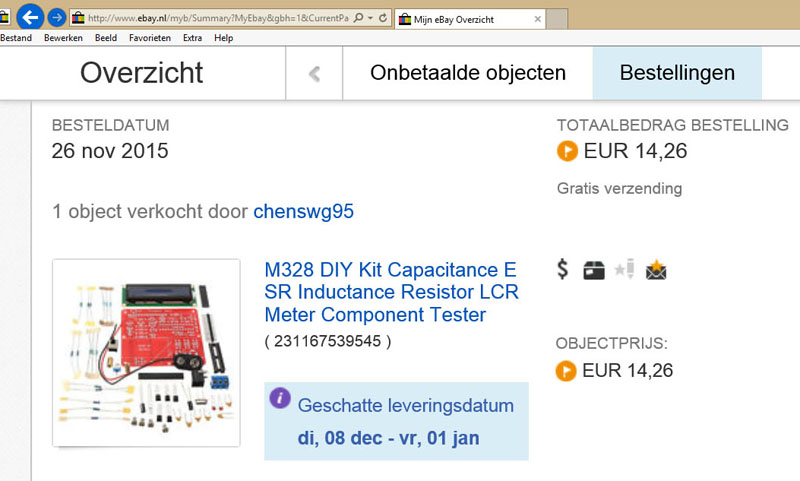Open seller chenswg95 profile link
The image size is (800, 481).
tap(303, 211)
